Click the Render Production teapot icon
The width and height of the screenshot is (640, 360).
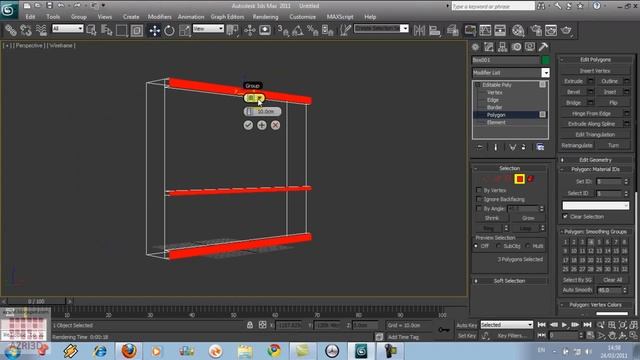tap(566, 31)
